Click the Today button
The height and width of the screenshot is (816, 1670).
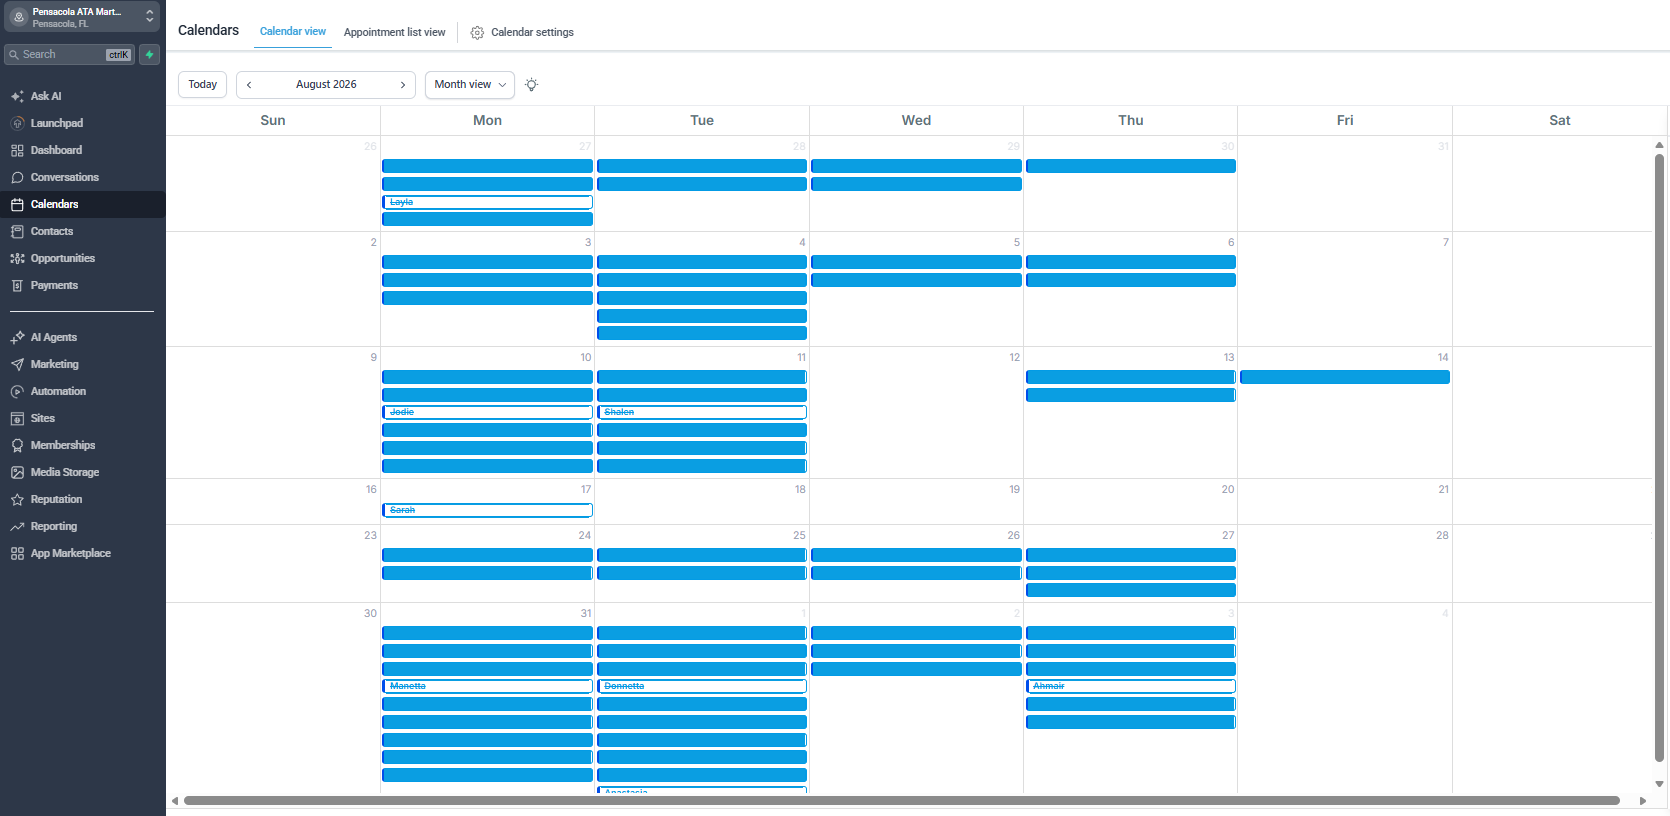pyautogui.click(x=203, y=85)
